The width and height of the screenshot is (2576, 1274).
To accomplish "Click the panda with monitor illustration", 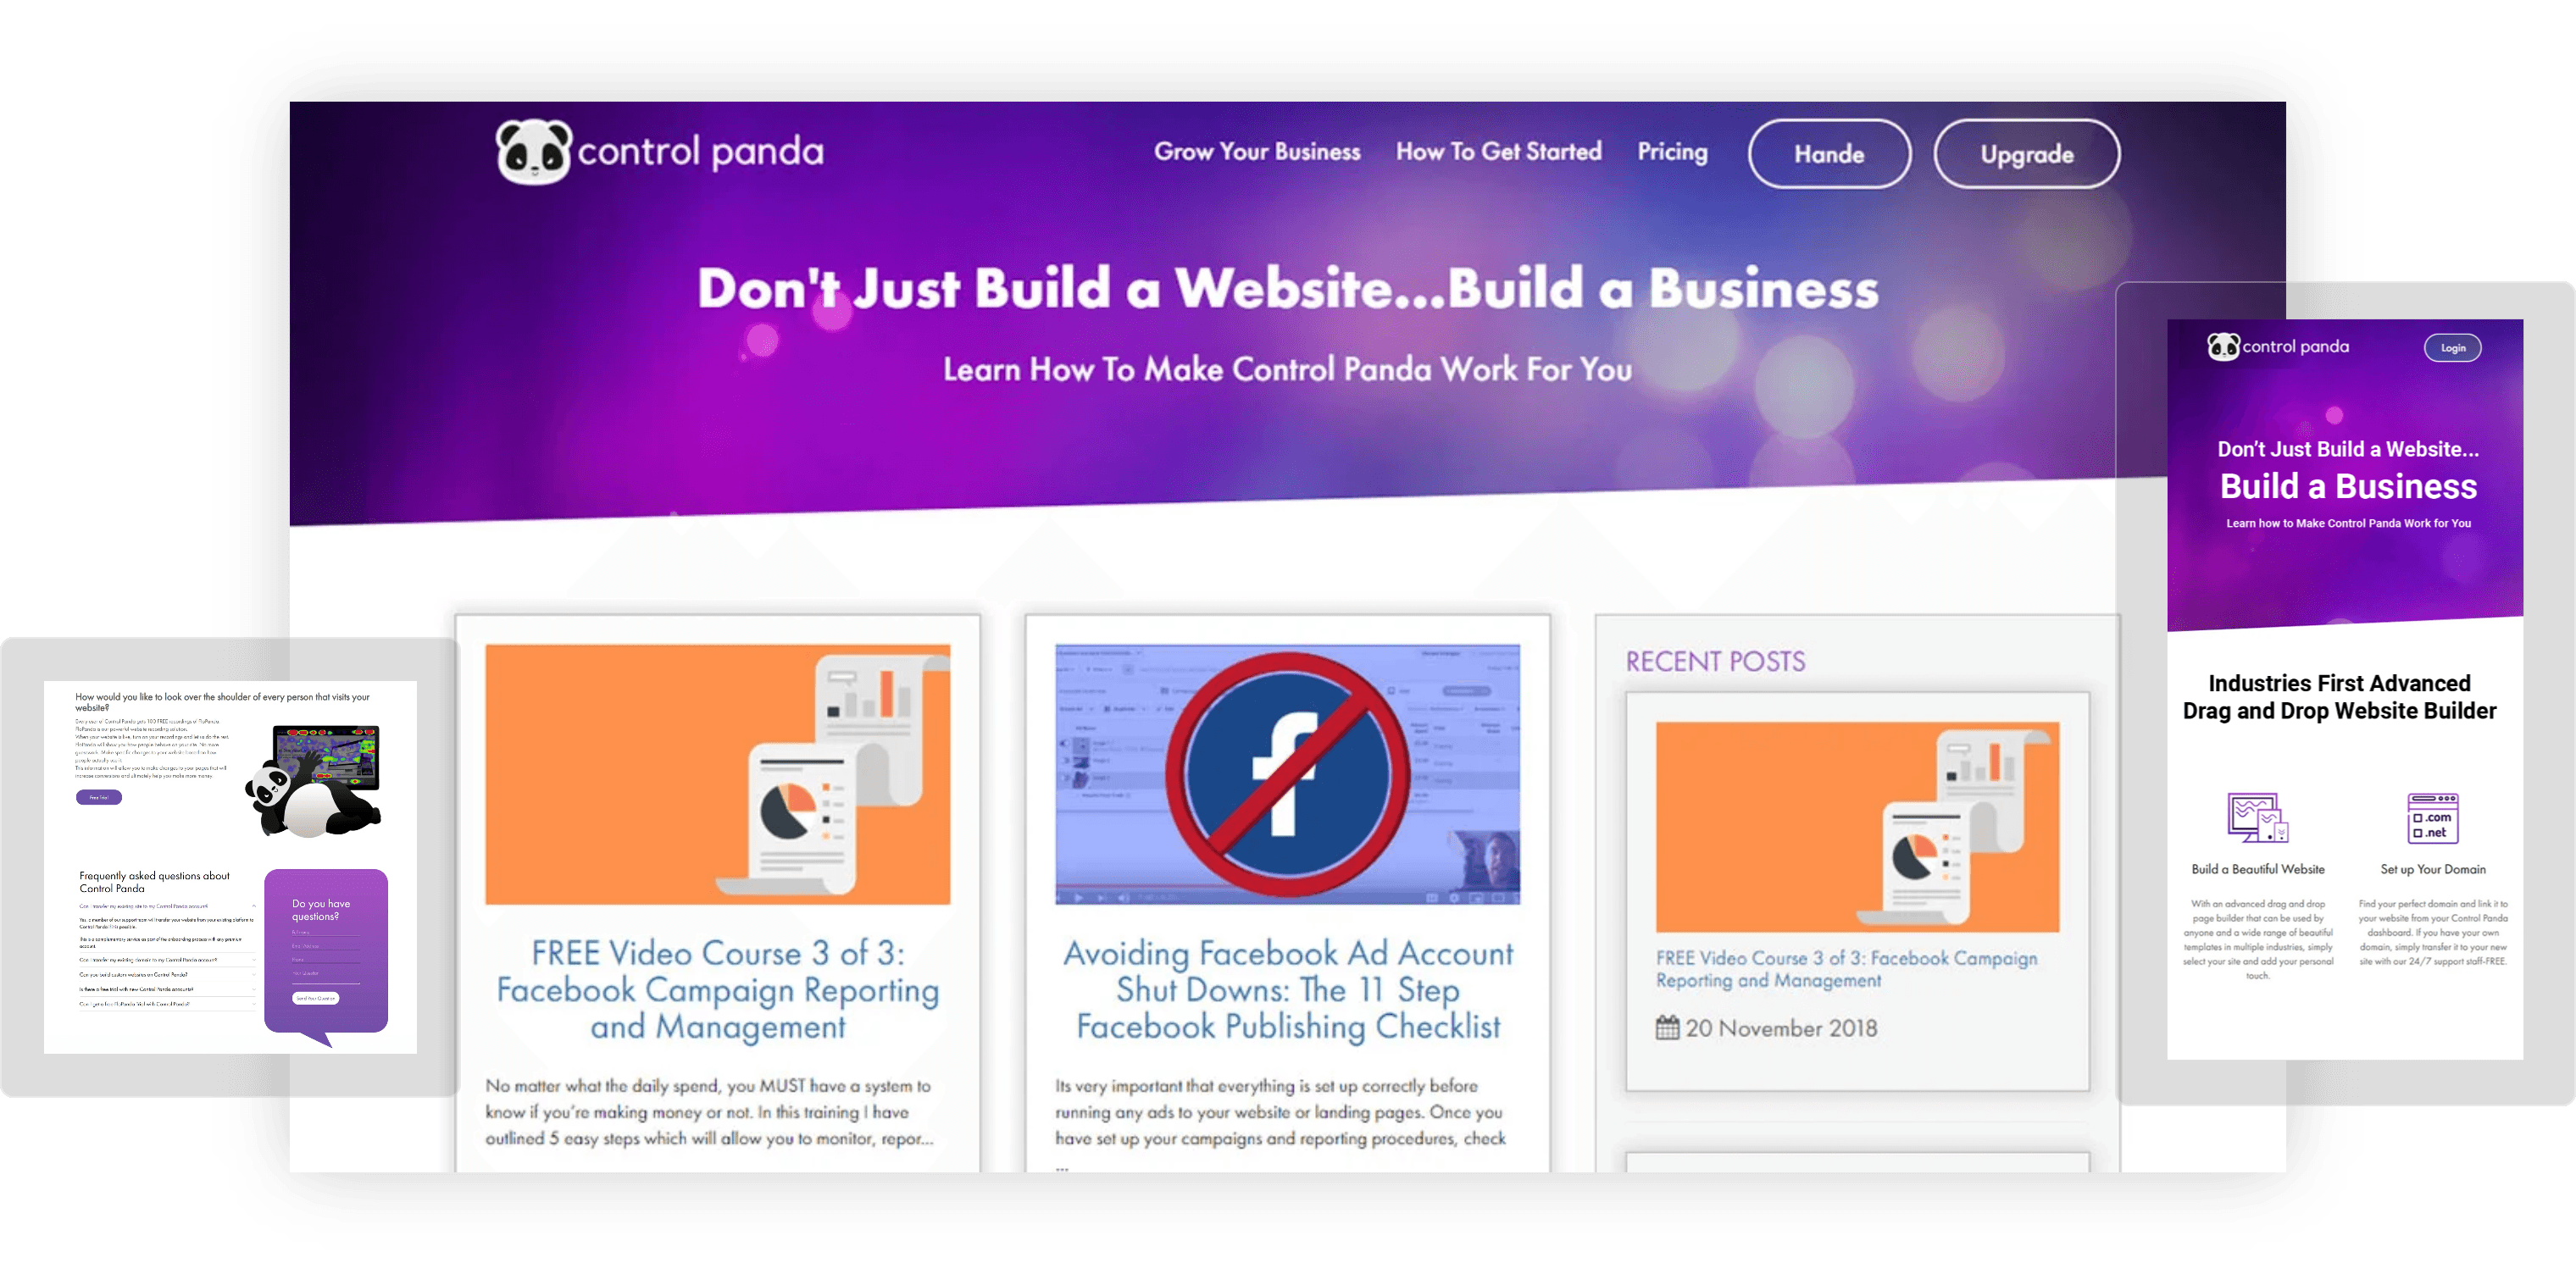I will point(314,781).
